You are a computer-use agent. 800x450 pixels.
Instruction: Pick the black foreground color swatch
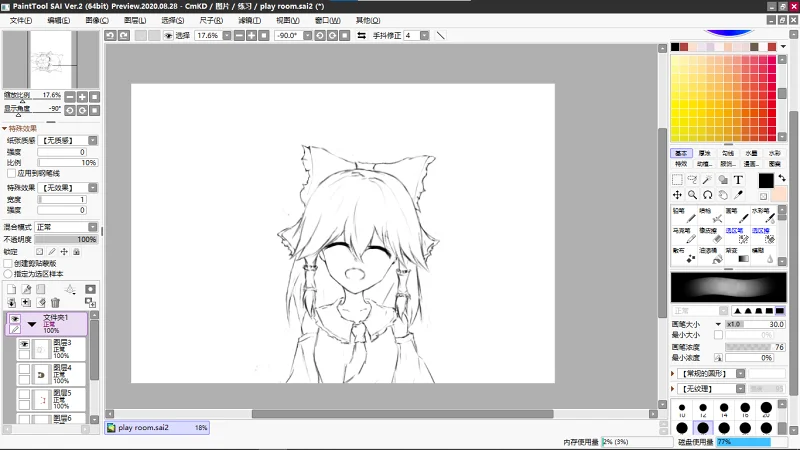[766, 181]
